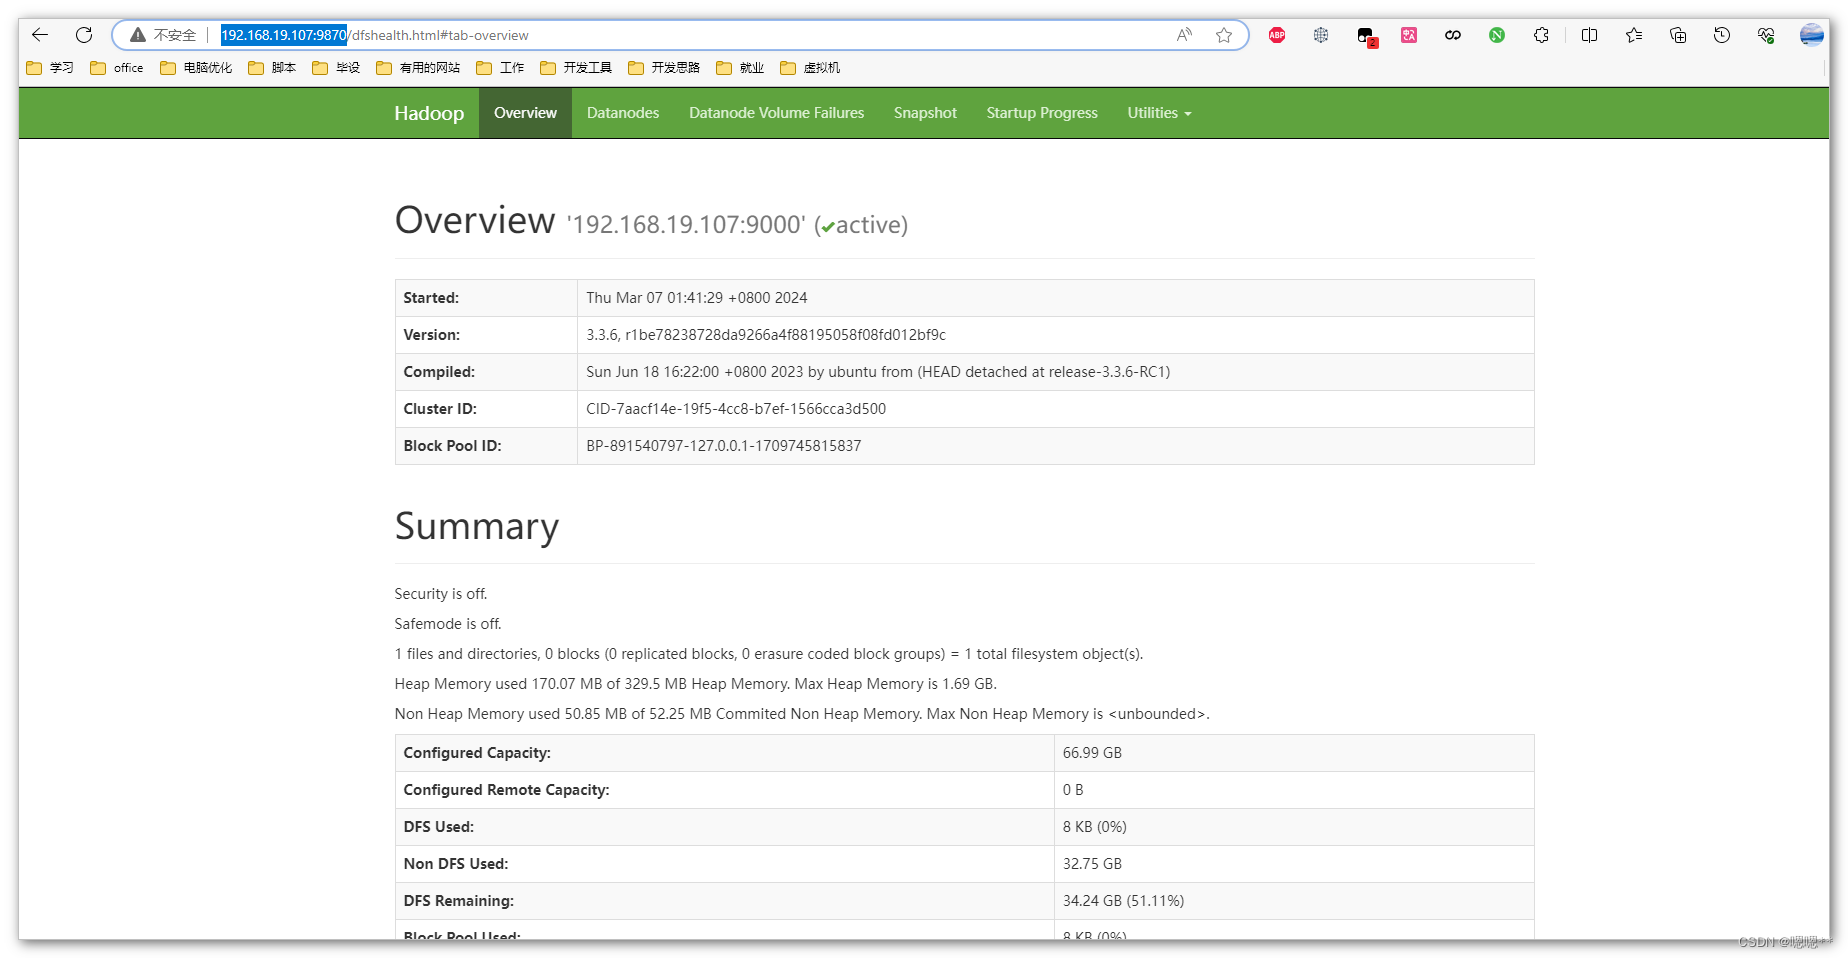Click the Hadoop brand link

pyautogui.click(x=429, y=113)
